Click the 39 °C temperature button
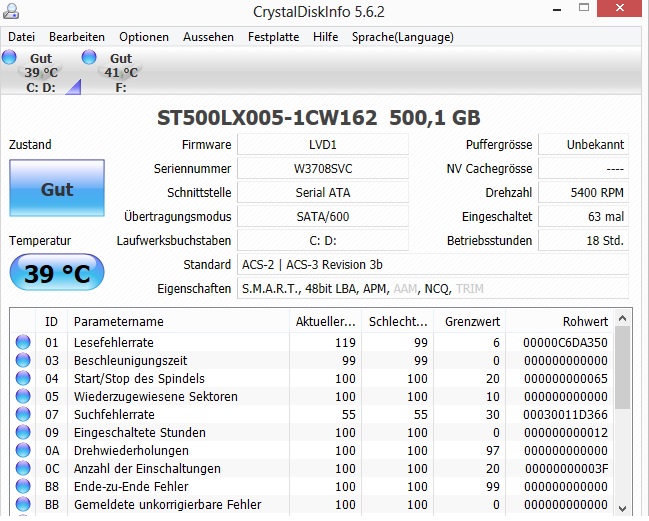Screen dimensions: 649x521 (x=57, y=272)
